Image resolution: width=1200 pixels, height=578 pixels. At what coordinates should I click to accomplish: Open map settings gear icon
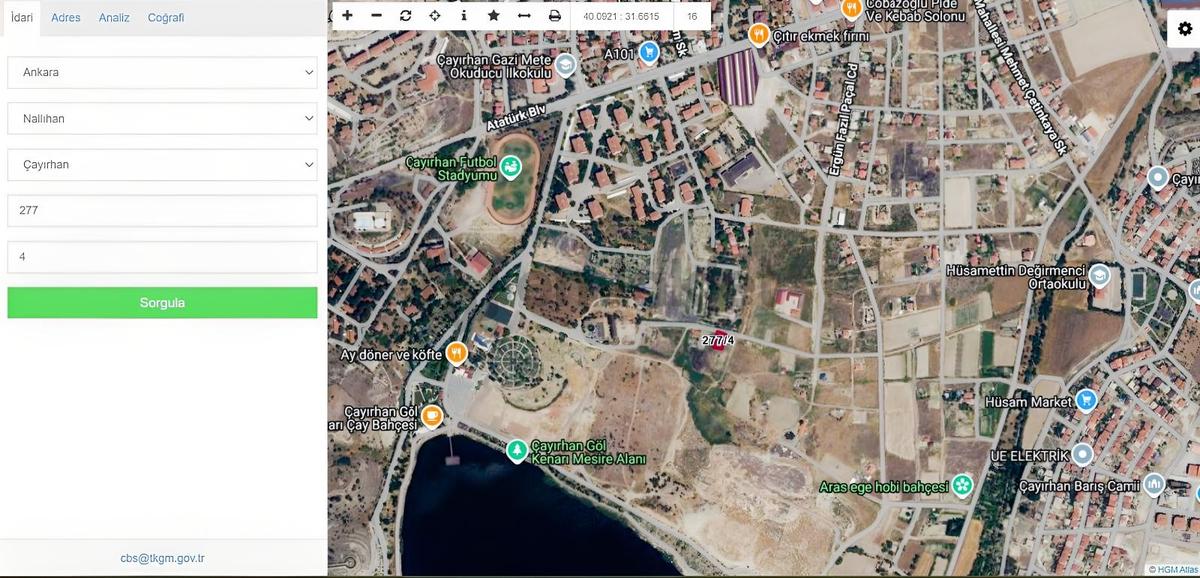click(1185, 29)
